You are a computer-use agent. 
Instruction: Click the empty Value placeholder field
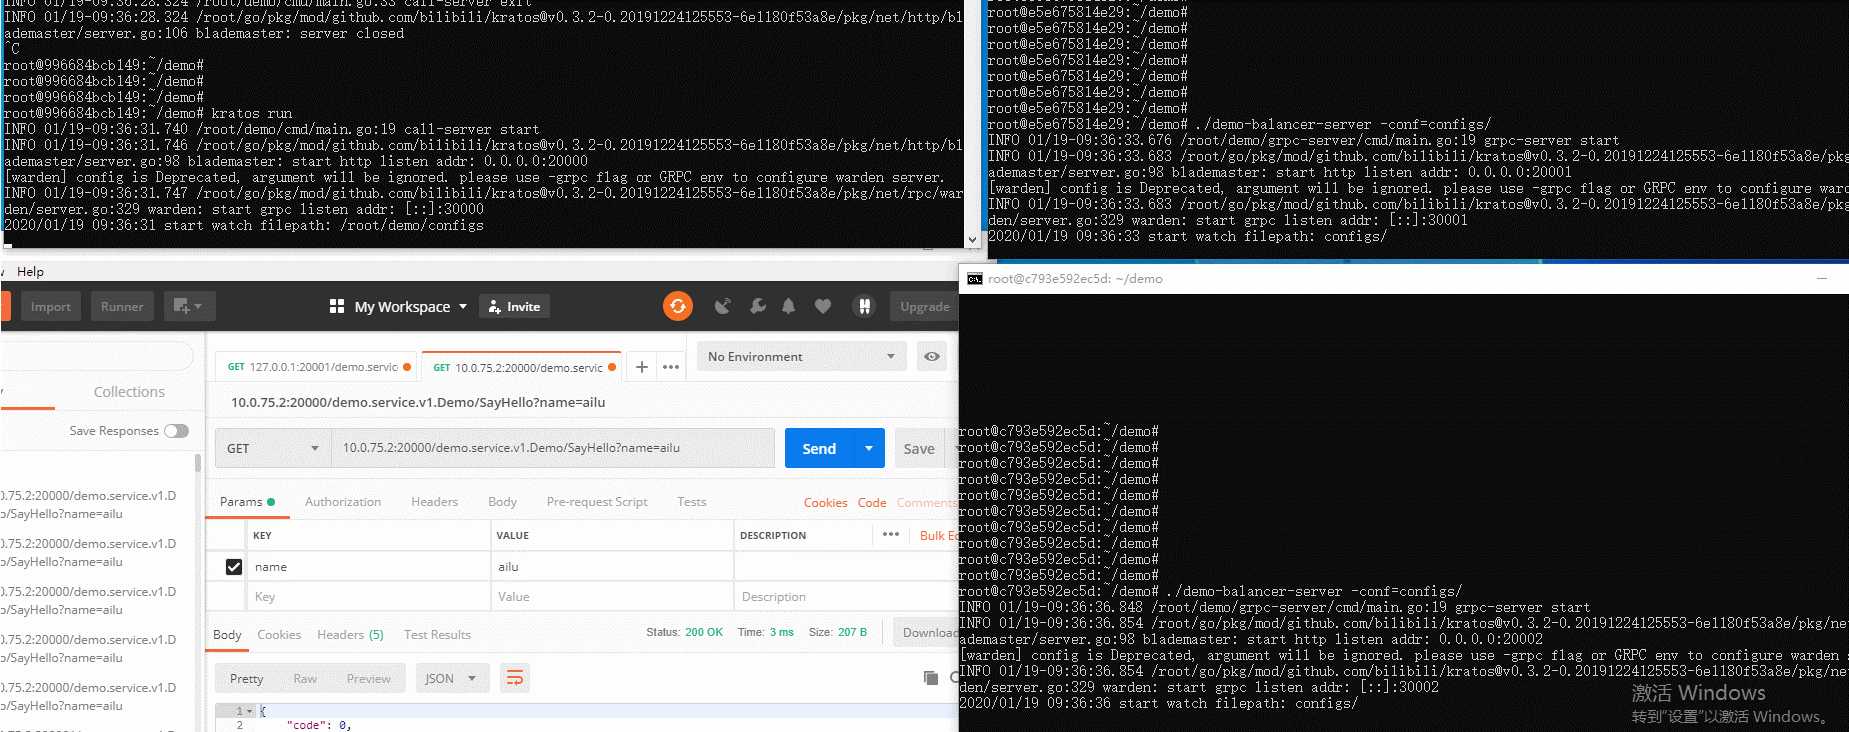612,597
